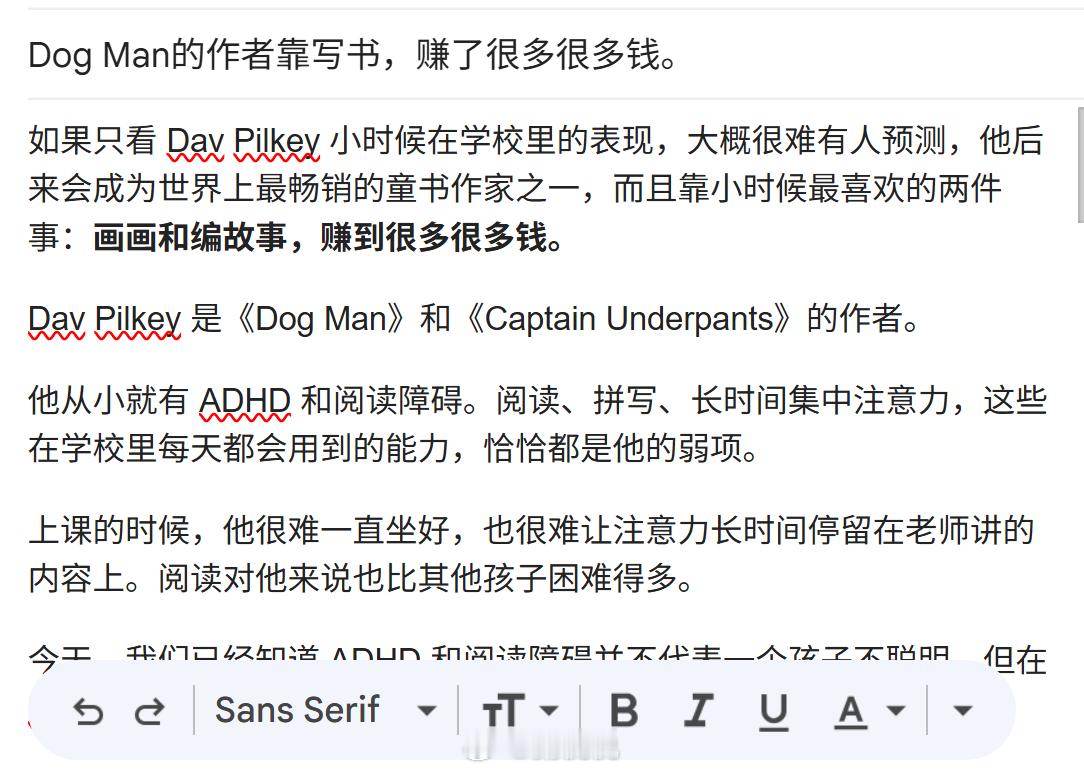Screen dimensions: 1084x772
Task: Click the text '阅读对他来说也比其他孩子困难得多'
Action: (418, 578)
